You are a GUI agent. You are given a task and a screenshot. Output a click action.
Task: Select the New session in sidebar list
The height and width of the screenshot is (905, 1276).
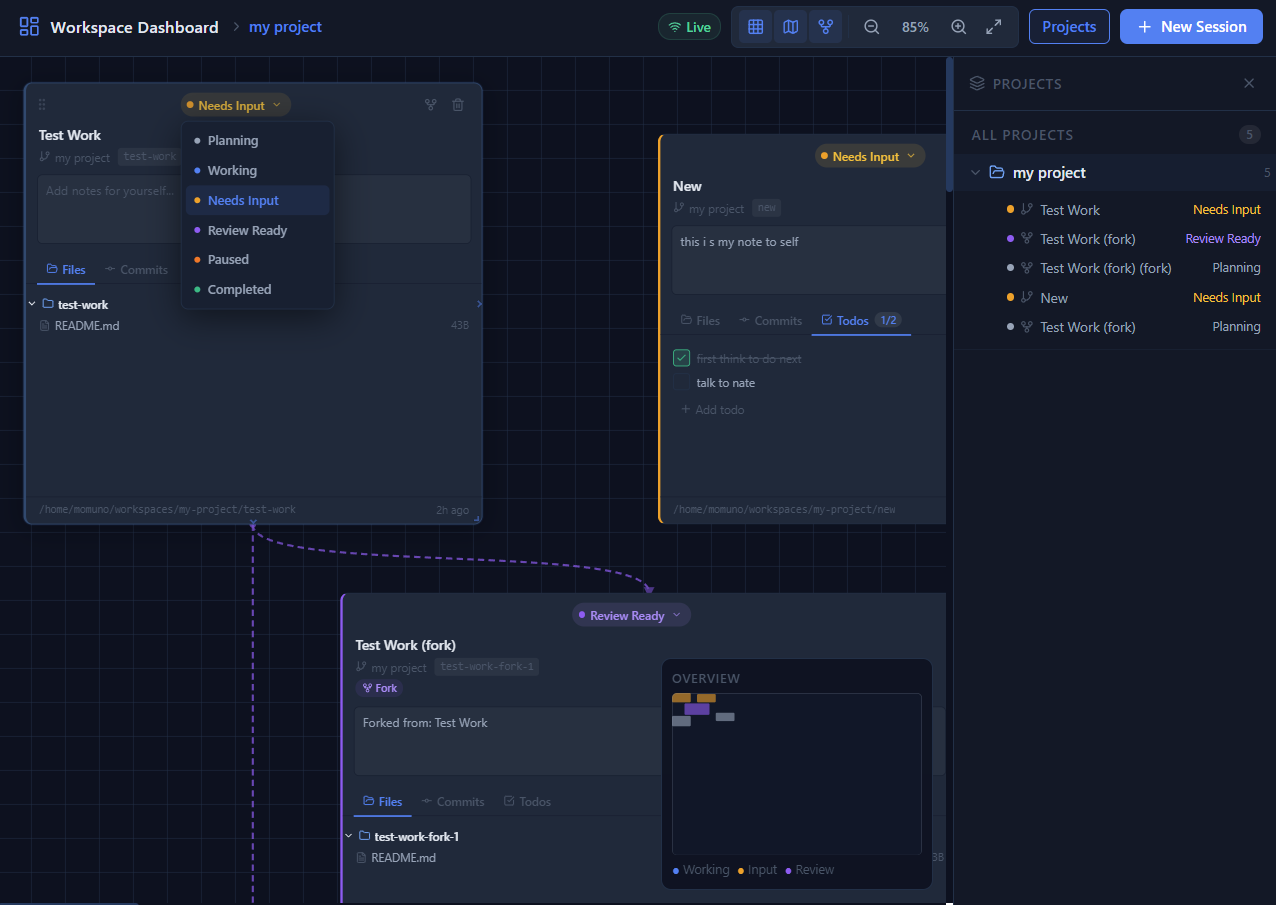(x=1115, y=298)
